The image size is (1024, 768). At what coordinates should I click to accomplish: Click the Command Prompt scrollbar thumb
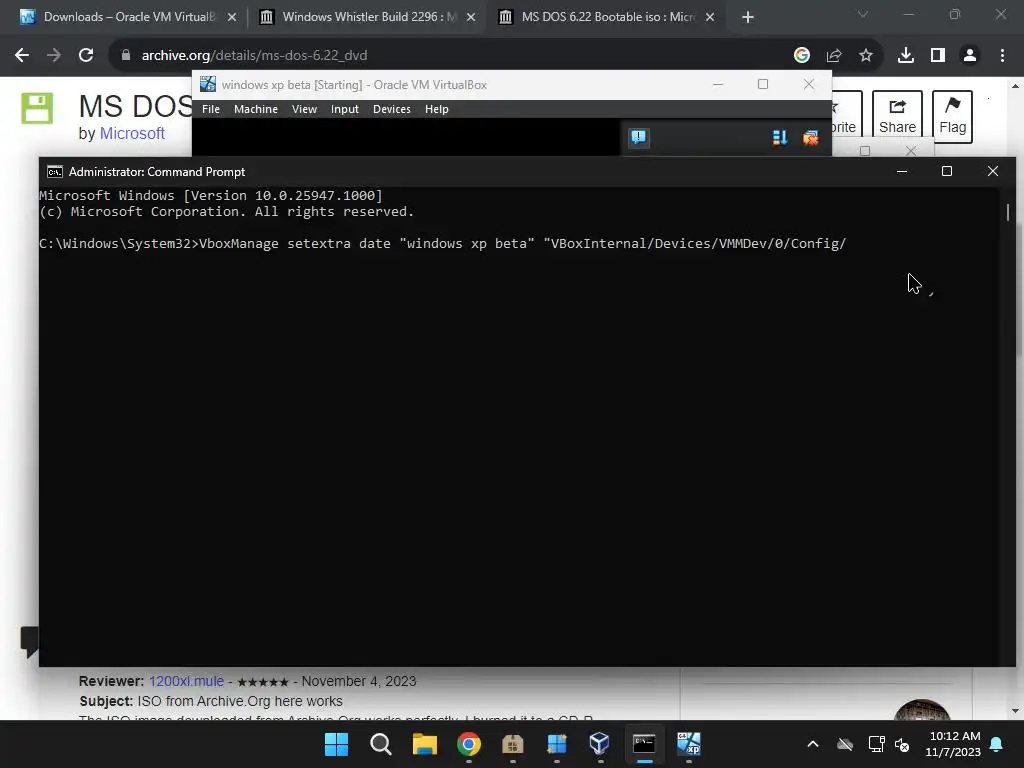coord(1008,212)
